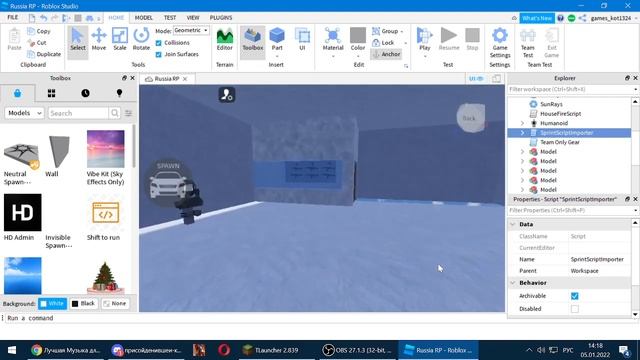
Task: Switch to the TEST ribbon tab
Action: tap(170, 18)
